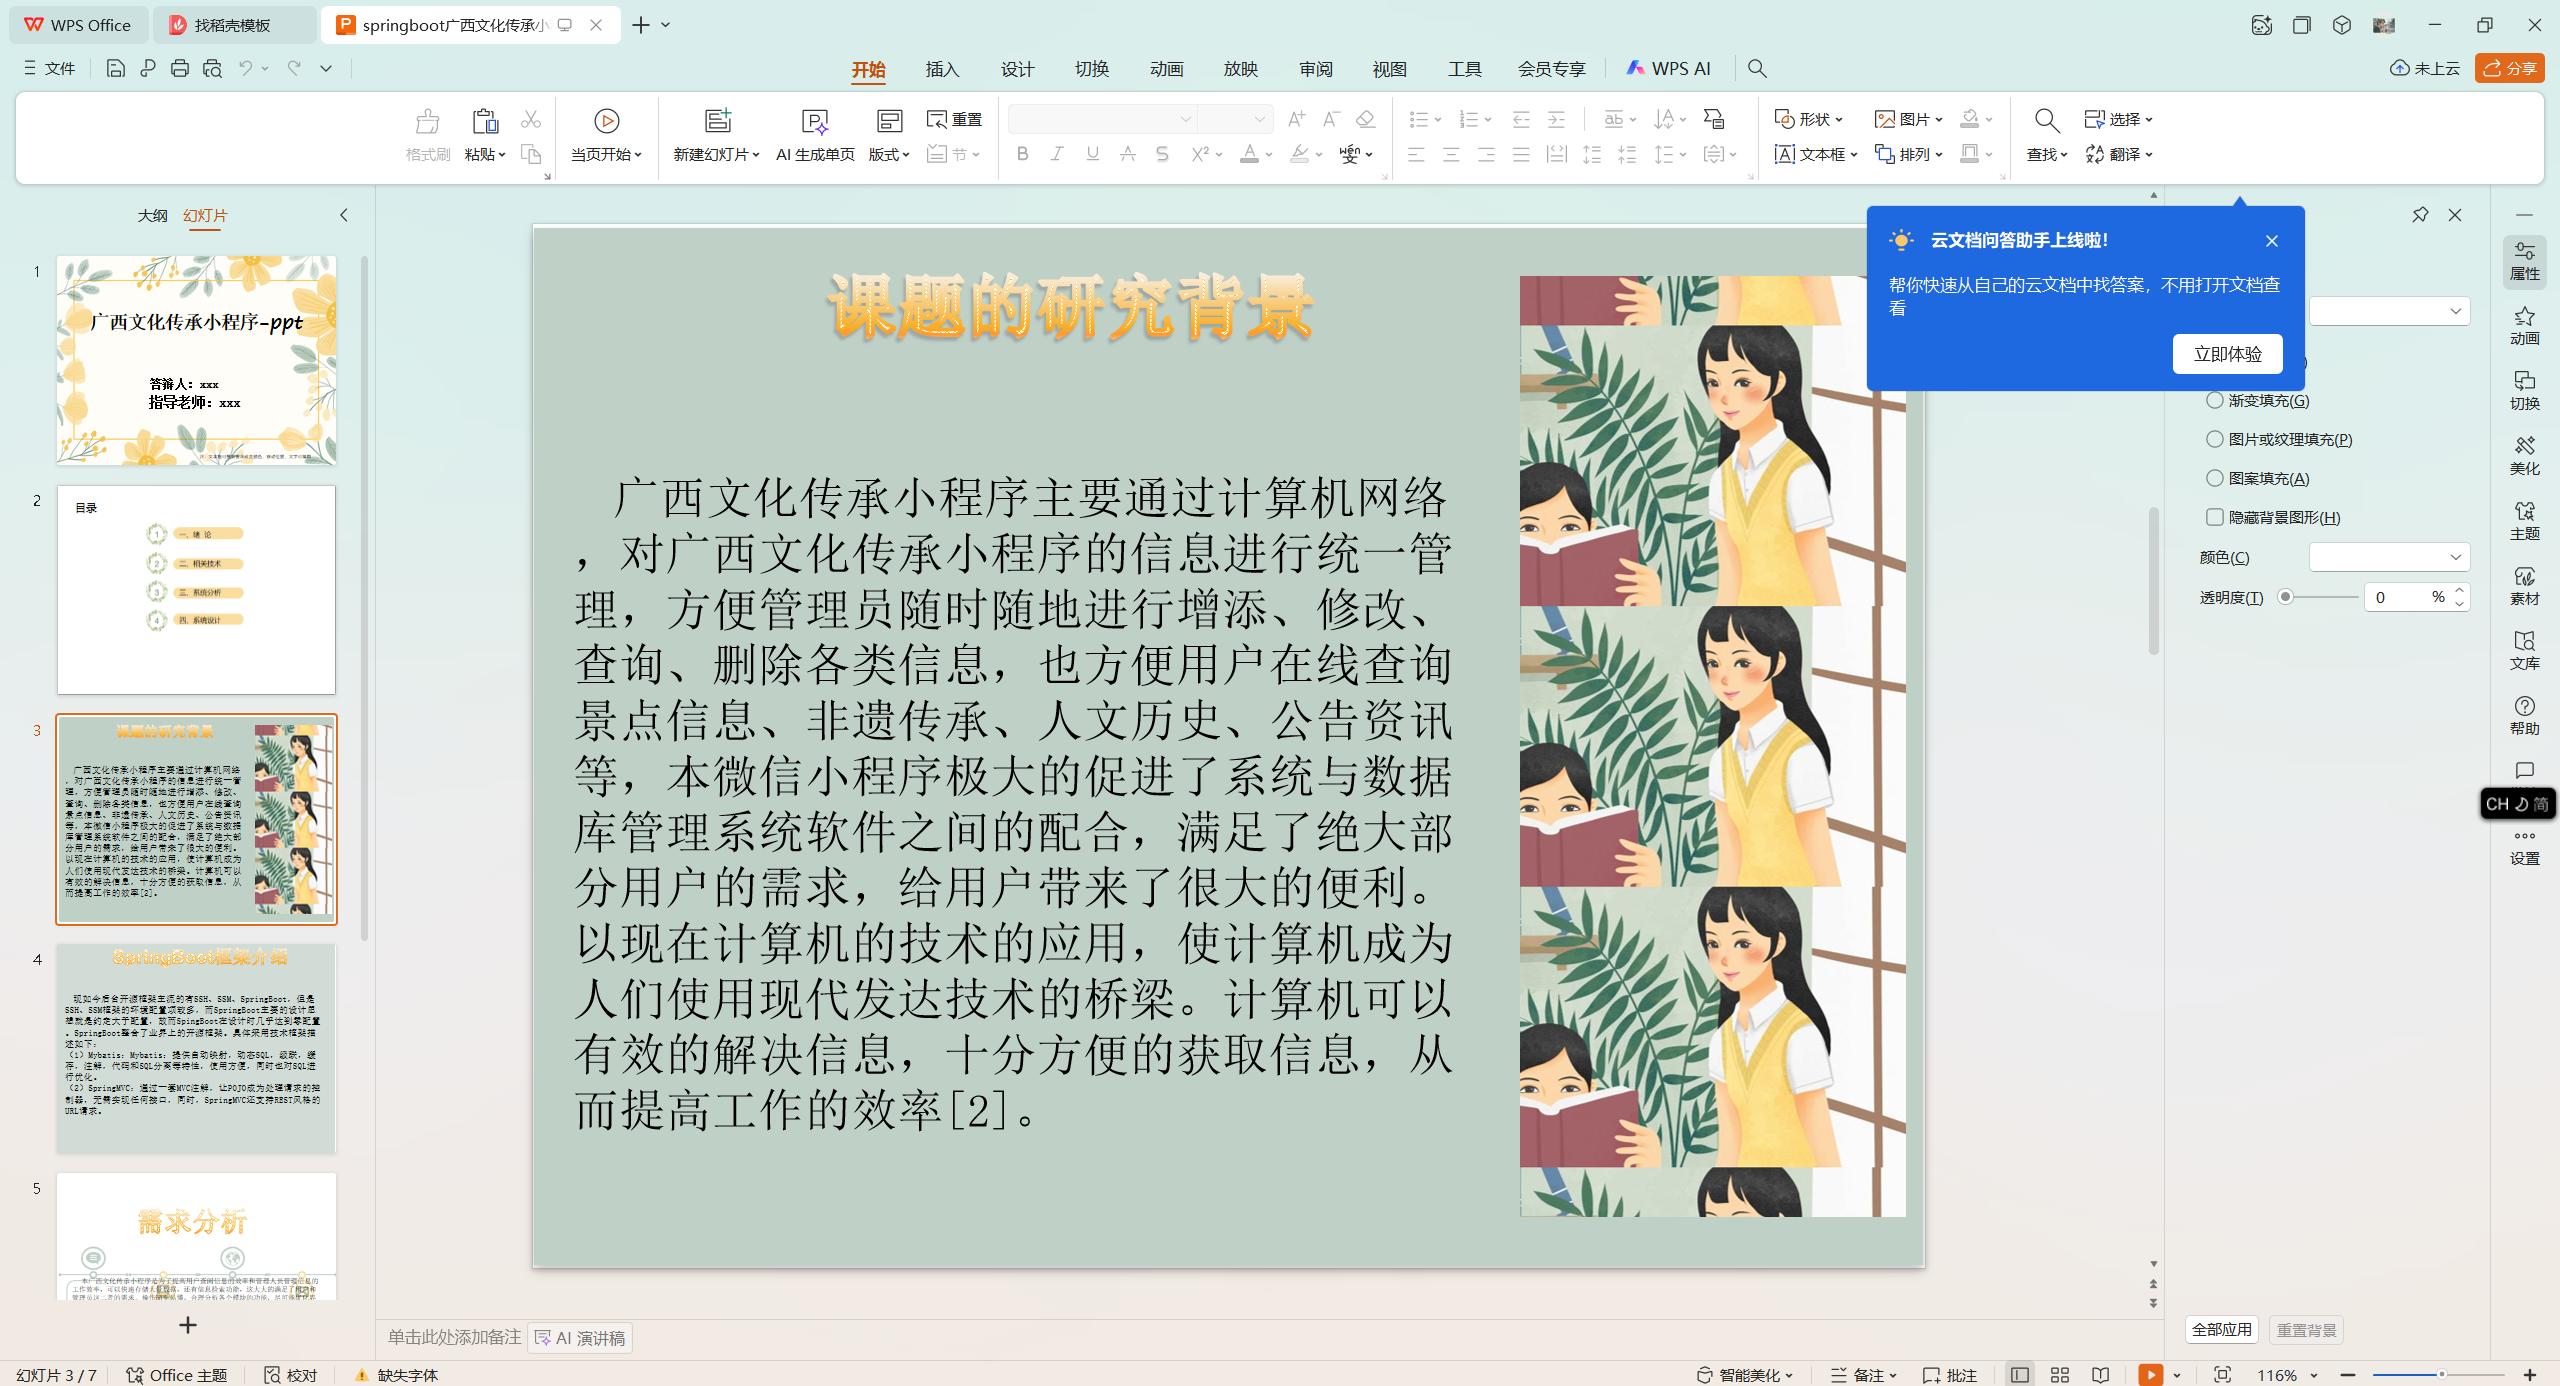This screenshot has width=2560, height=1386.
Task: Open the 属性 panel in the right sidebar
Action: (2524, 260)
